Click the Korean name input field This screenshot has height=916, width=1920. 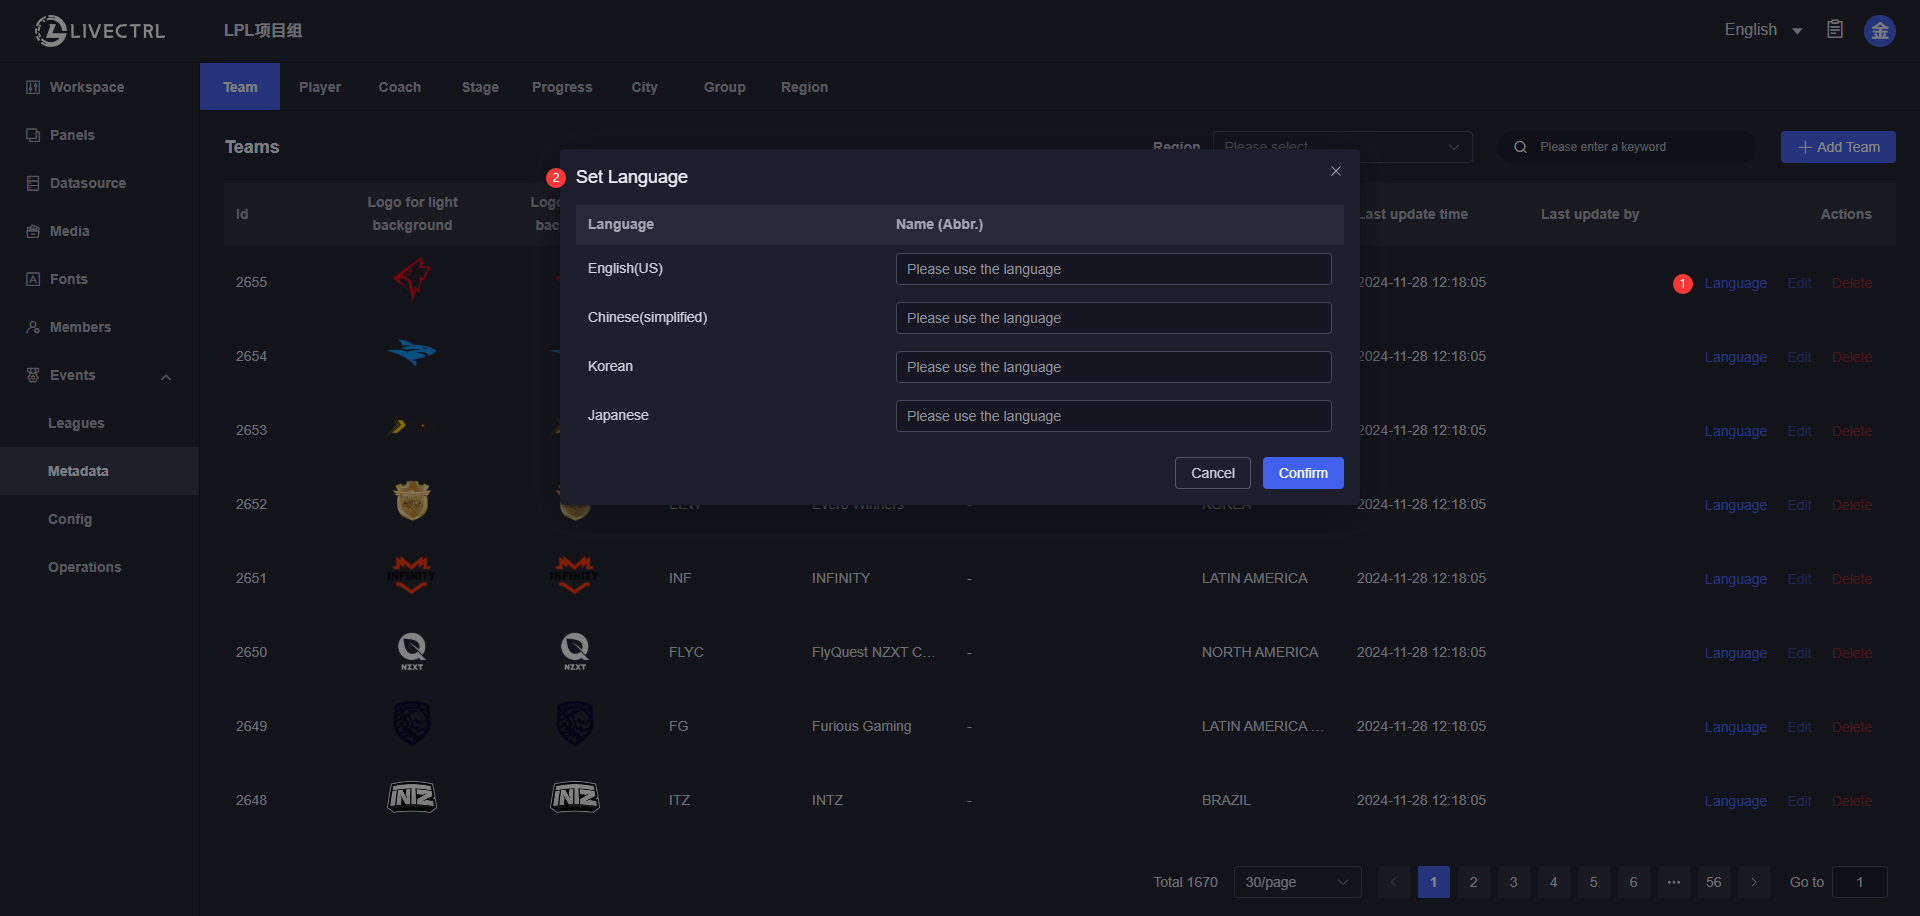pyautogui.click(x=1112, y=367)
